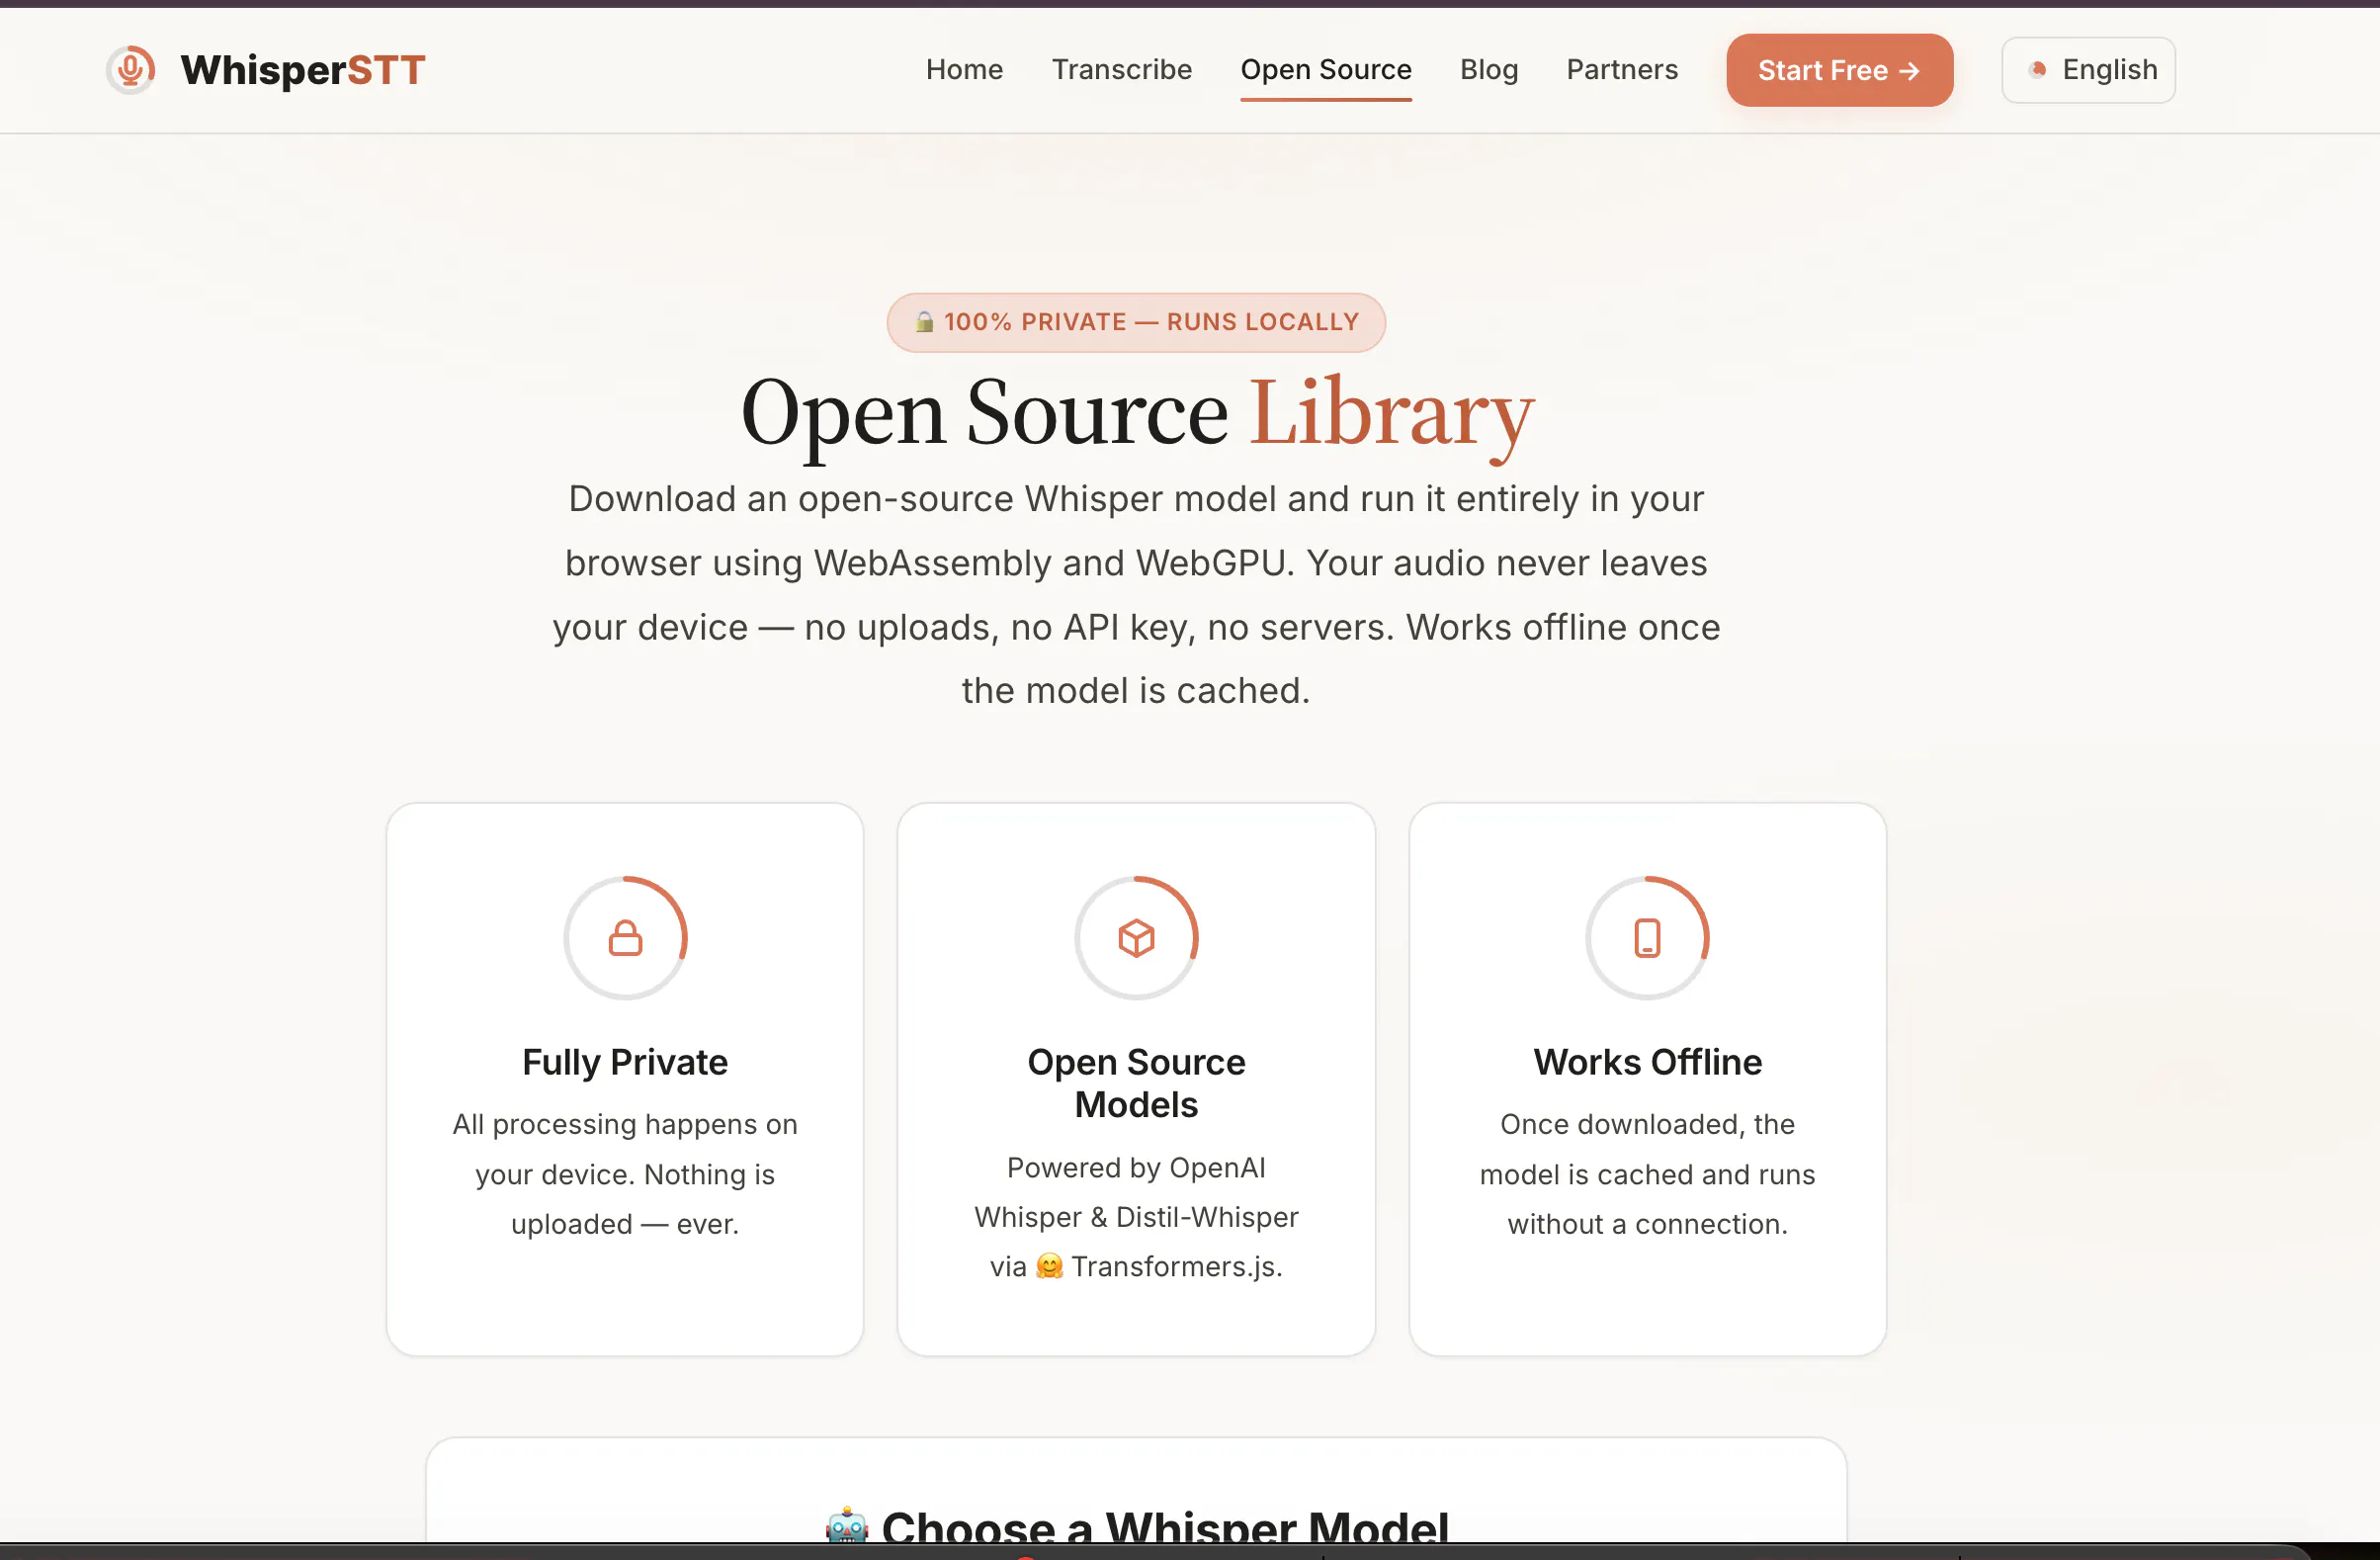The image size is (2380, 1560).
Task: Click the phone icon in Works Offline card
Action: [1647, 938]
